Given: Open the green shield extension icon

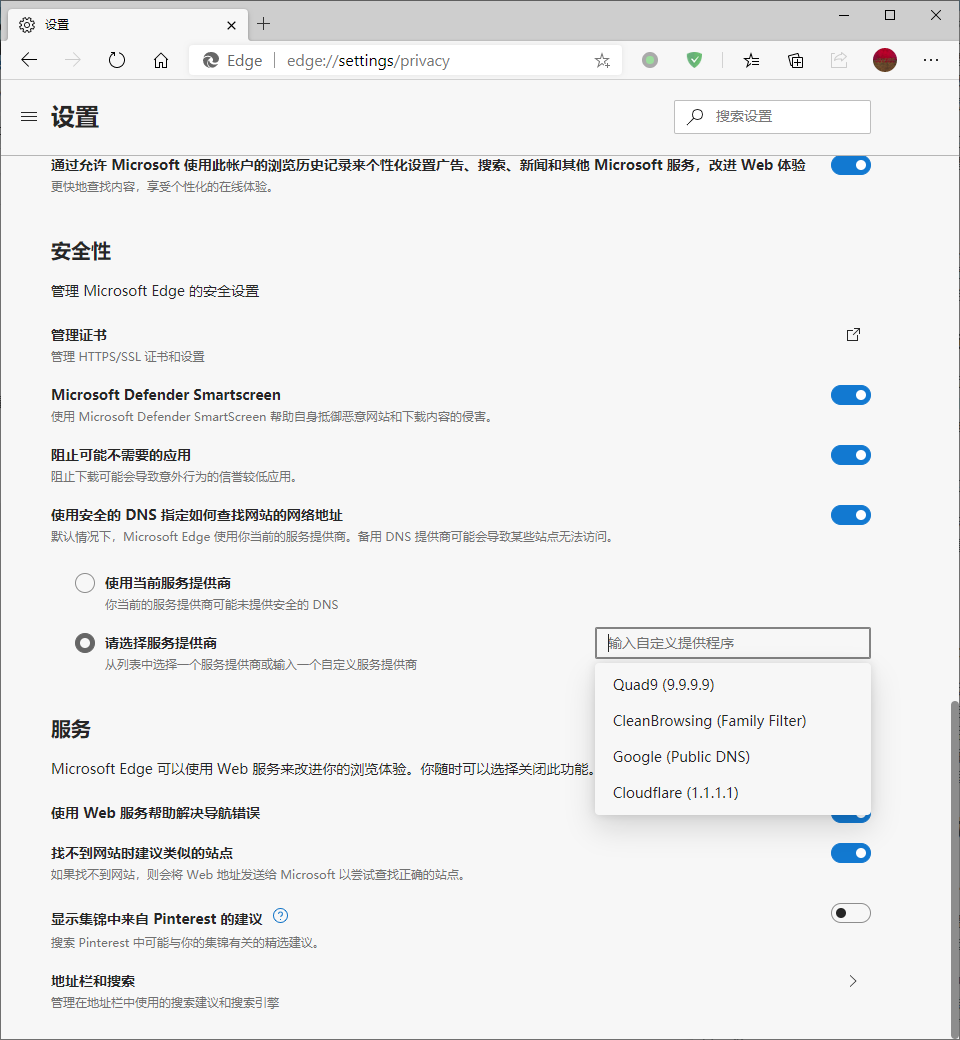Looking at the screenshot, I should point(694,60).
